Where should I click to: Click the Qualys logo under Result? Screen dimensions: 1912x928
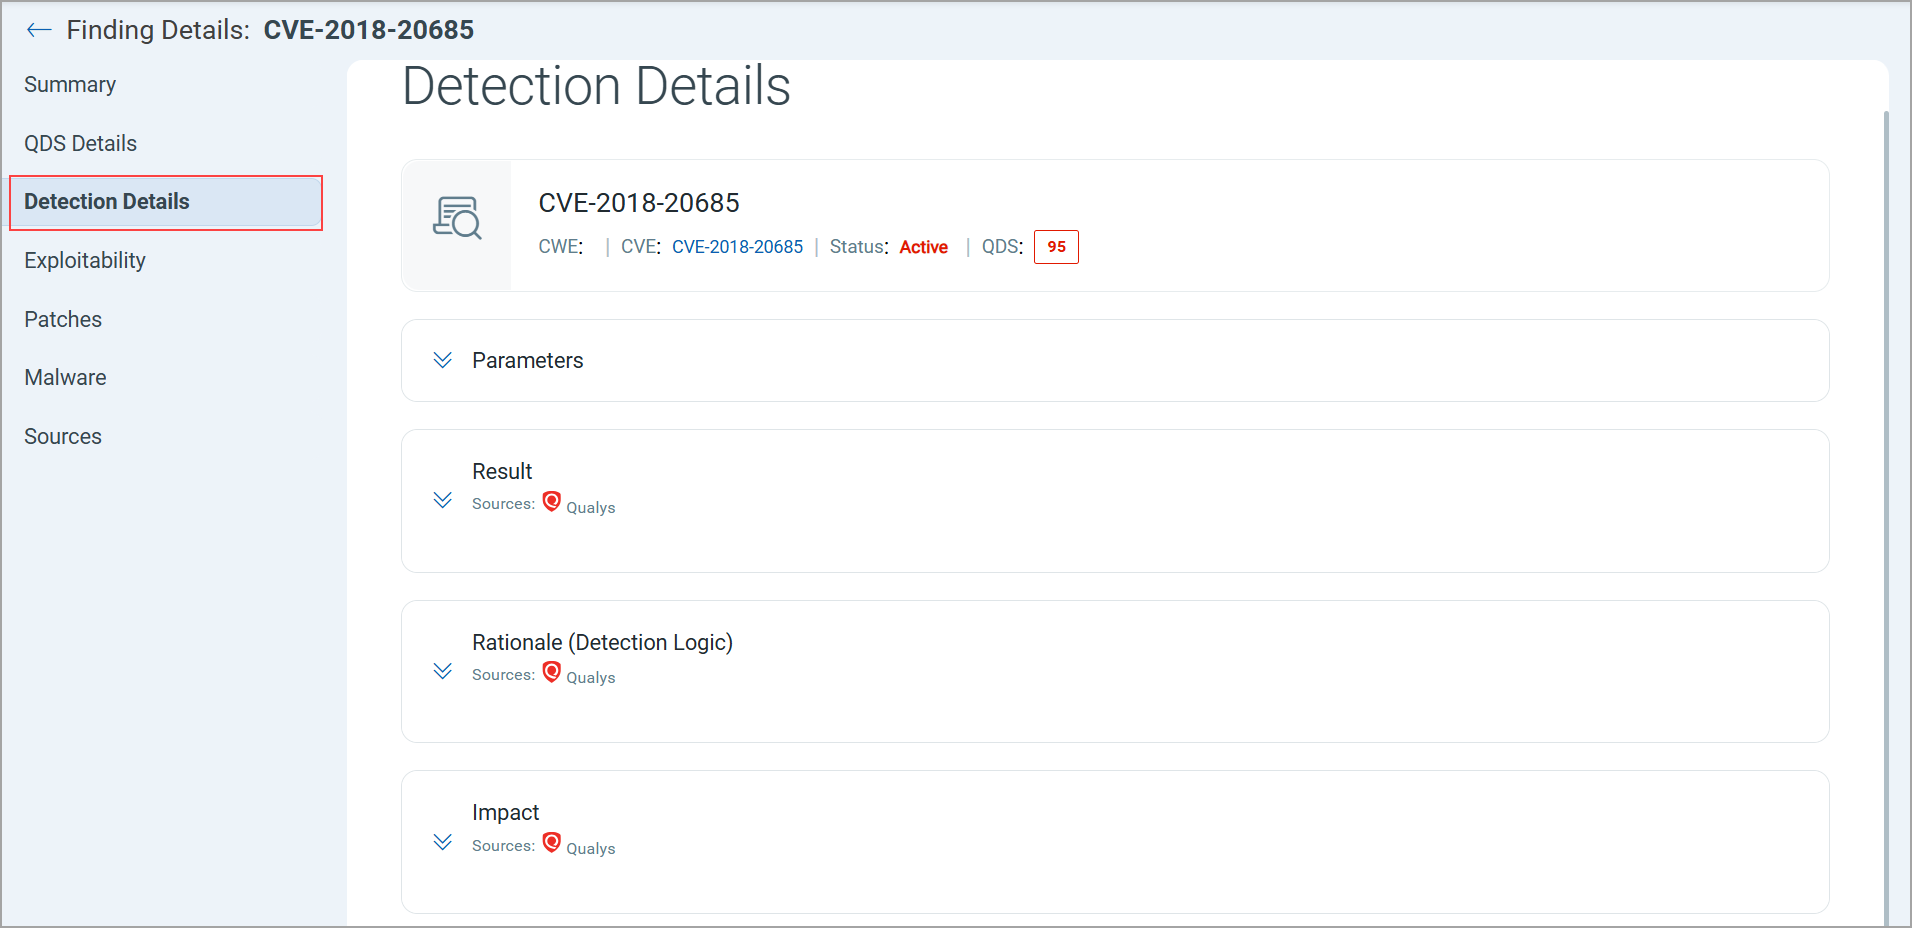click(x=551, y=501)
